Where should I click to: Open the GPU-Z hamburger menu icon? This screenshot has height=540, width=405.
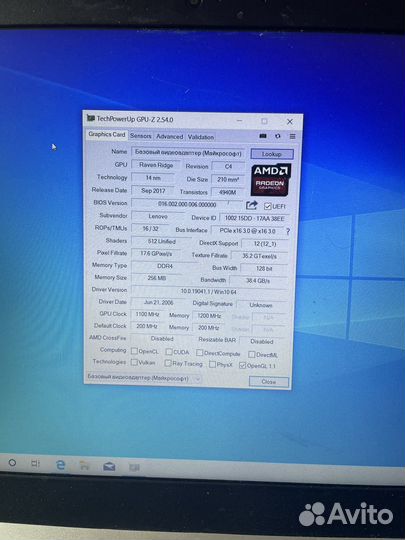tap(292, 136)
